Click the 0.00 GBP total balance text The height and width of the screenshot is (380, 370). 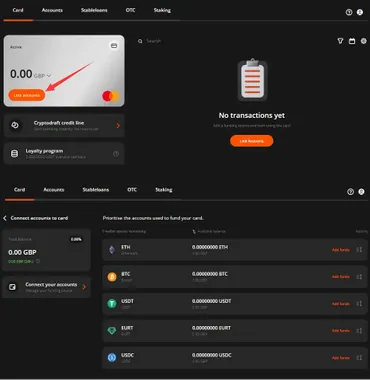click(22, 252)
